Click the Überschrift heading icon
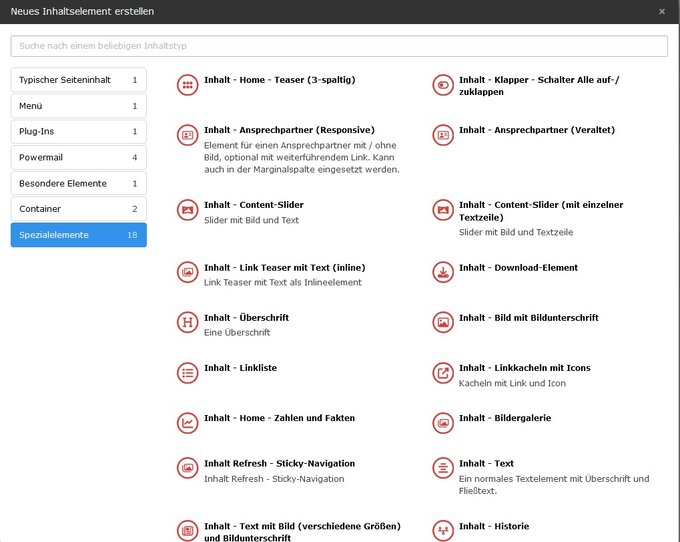 coord(186,322)
